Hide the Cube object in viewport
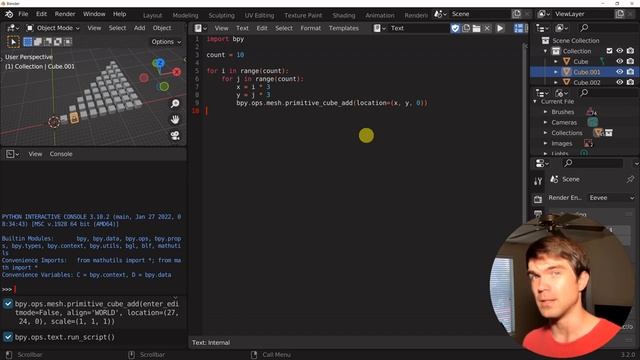This screenshot has width=640, height=360. point(620,61)
